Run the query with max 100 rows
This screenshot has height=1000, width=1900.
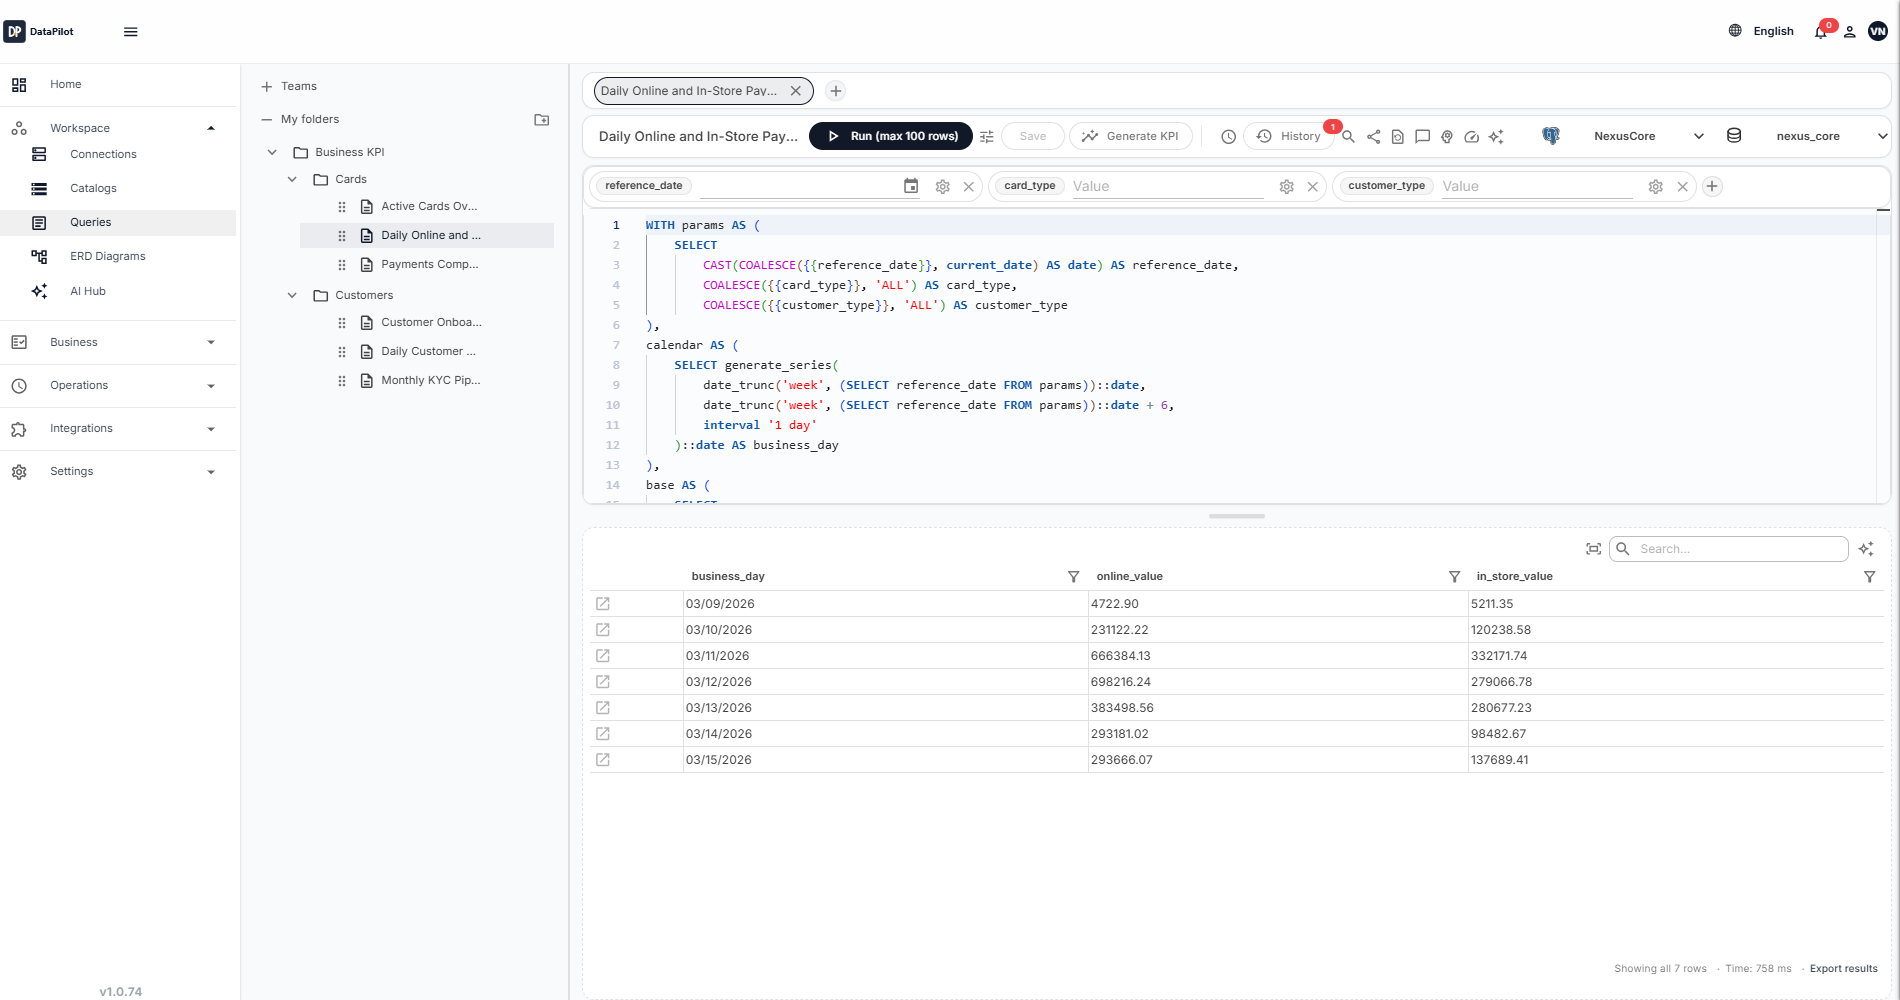pos(889,136)
